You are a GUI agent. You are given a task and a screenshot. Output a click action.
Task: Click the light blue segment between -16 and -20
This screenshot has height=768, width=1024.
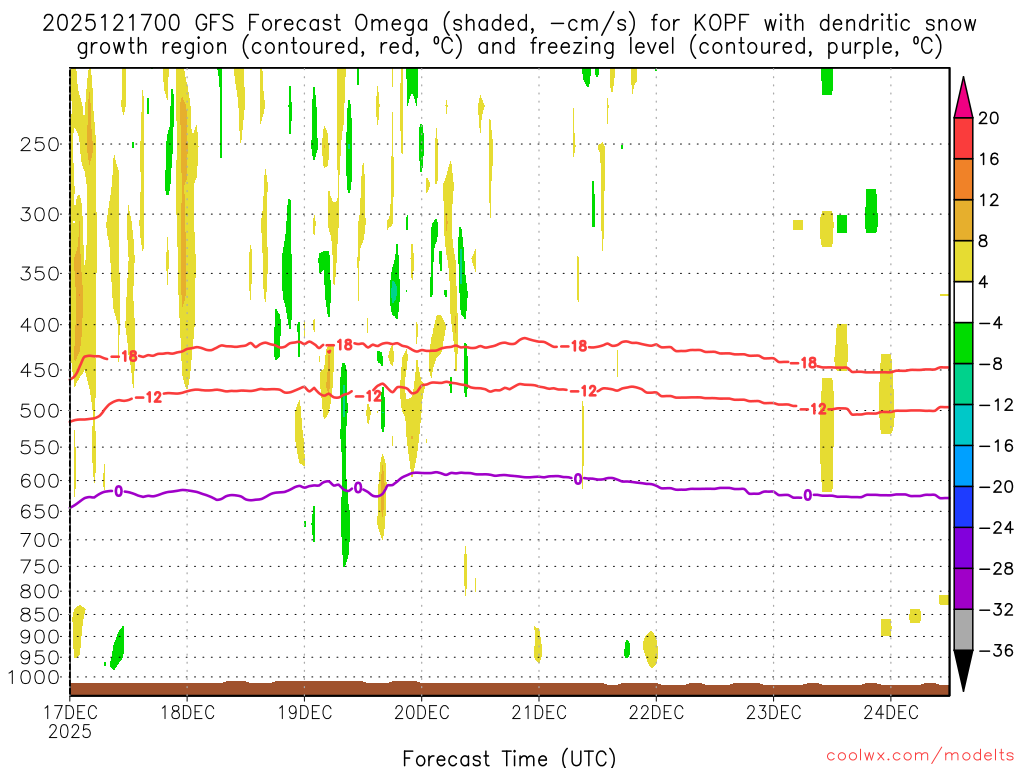point(963,466)
